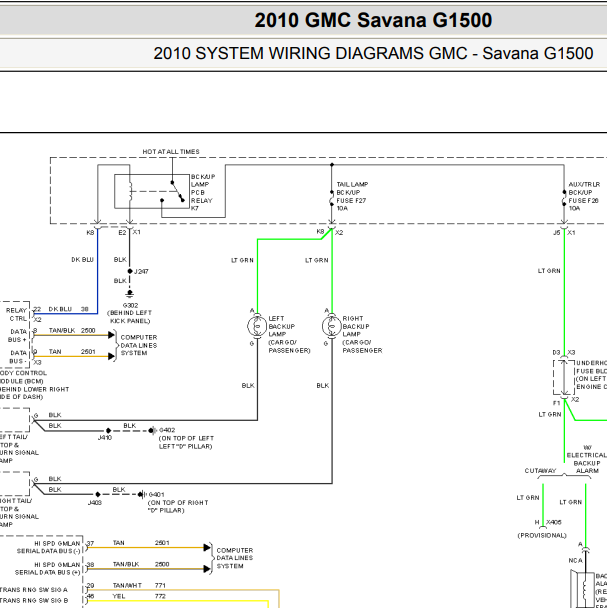This screenshot has height=608, width=607.
Task: Click the 'TAIL LAMP BCK/UP FUSE F27 10A' label
Action: coord(352,197)
